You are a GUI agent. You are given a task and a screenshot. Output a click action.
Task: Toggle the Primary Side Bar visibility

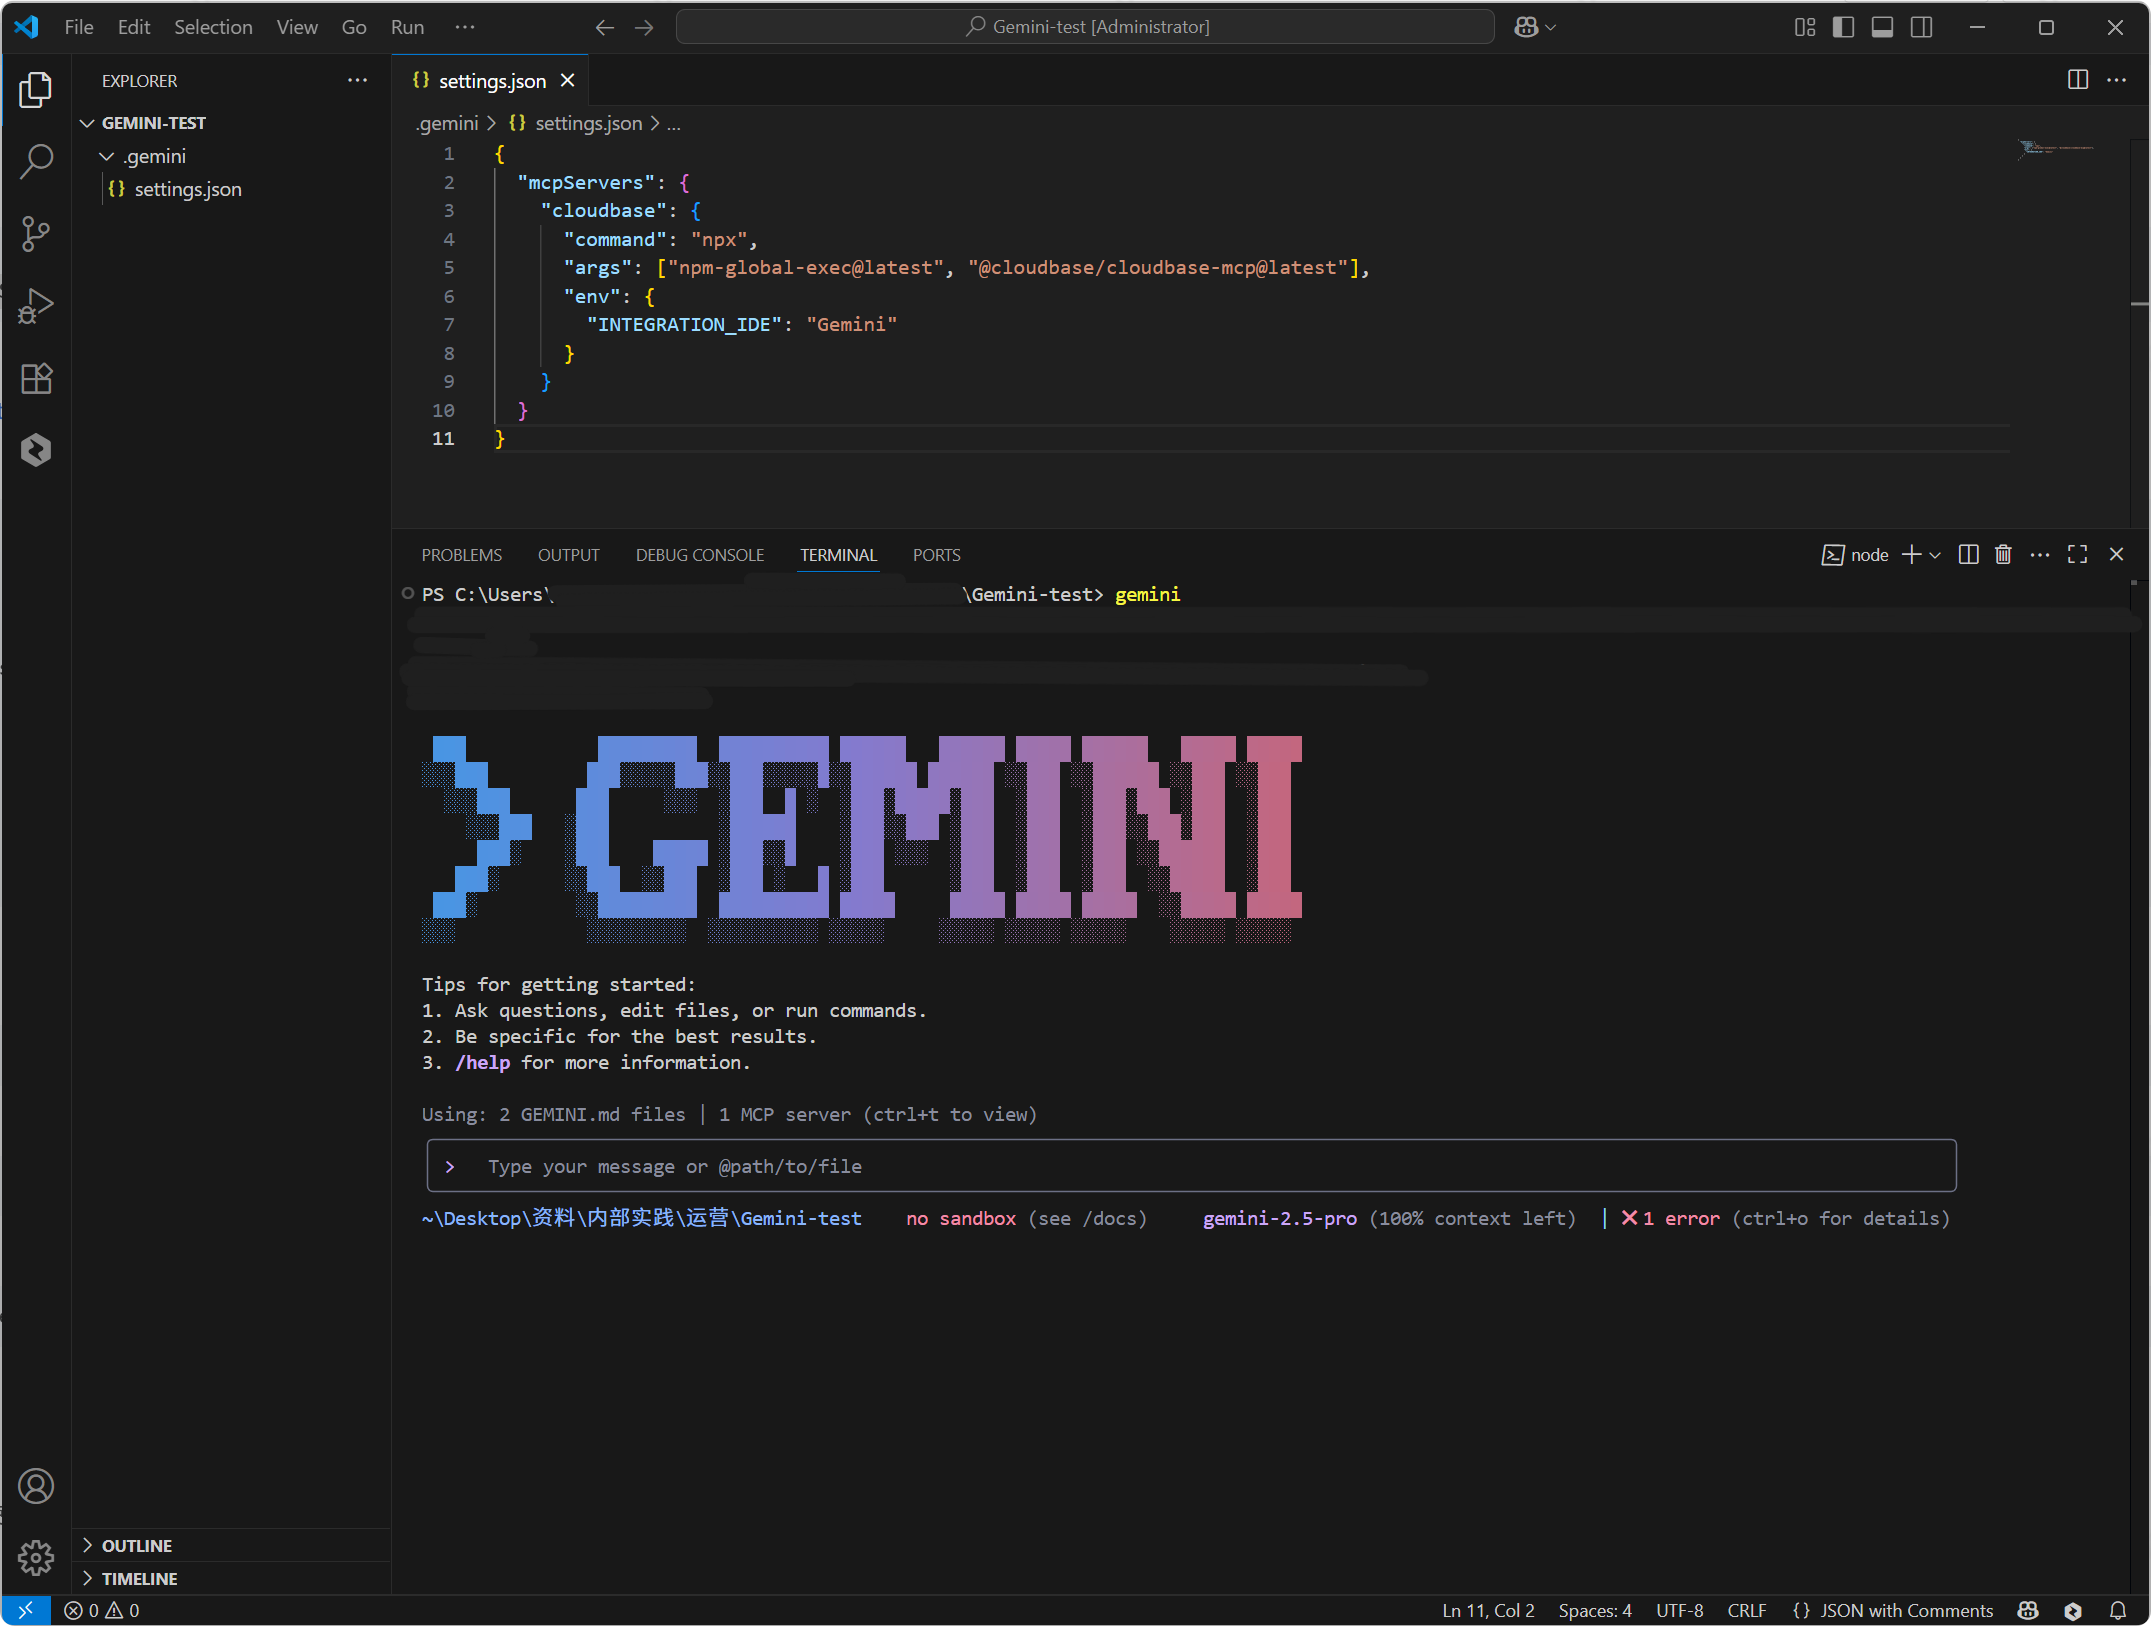click(x=1843, y=27)
